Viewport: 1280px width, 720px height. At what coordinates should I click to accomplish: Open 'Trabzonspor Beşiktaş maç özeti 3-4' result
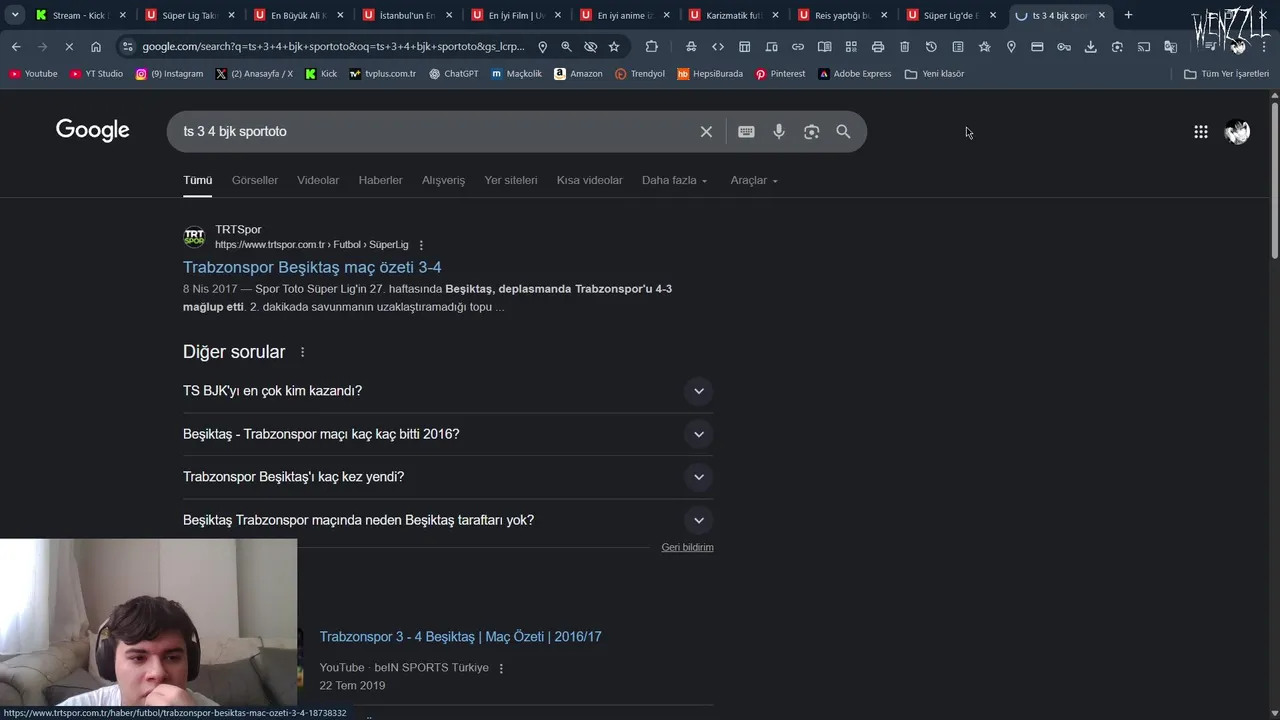312,267
